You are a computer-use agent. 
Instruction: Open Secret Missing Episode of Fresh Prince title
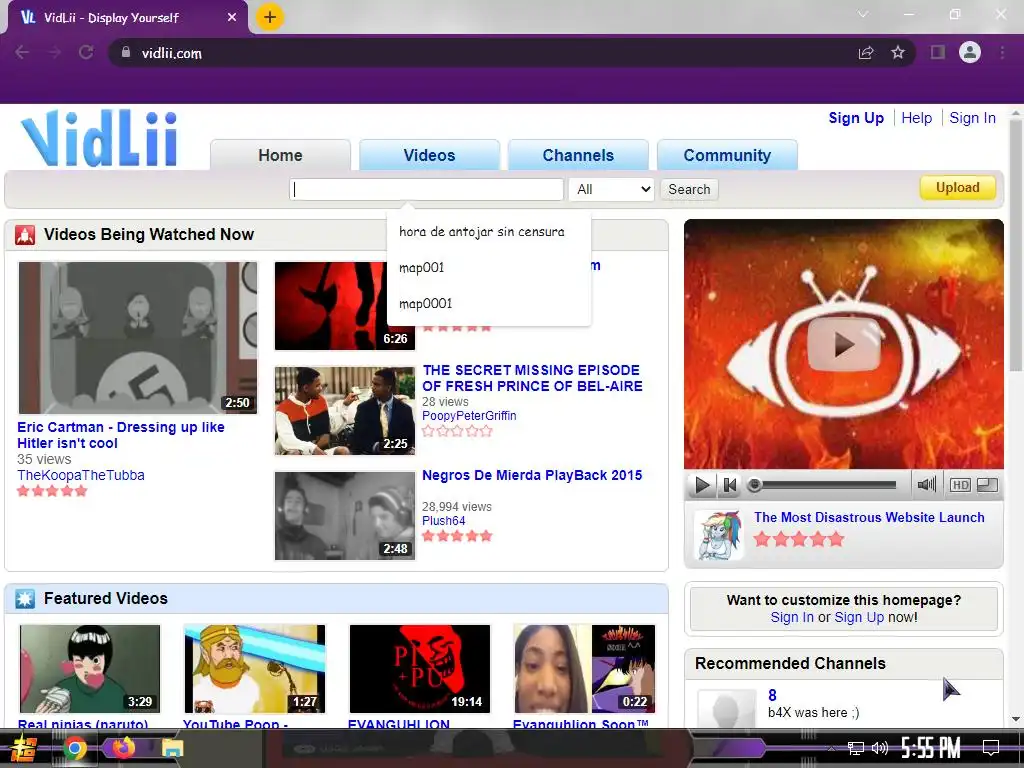pyautogui.click(x=532, y=378)
